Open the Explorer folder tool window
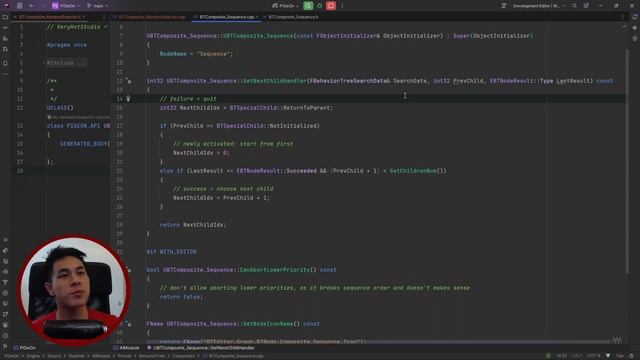This screenshot has height=360, width=640. click(x=5, y=17)
